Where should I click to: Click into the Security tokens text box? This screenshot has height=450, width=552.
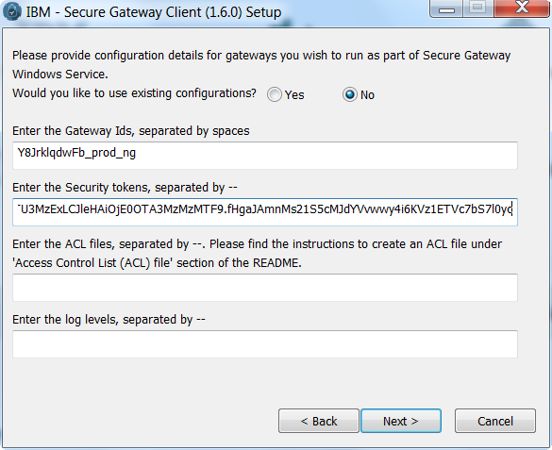pos(265,212)
